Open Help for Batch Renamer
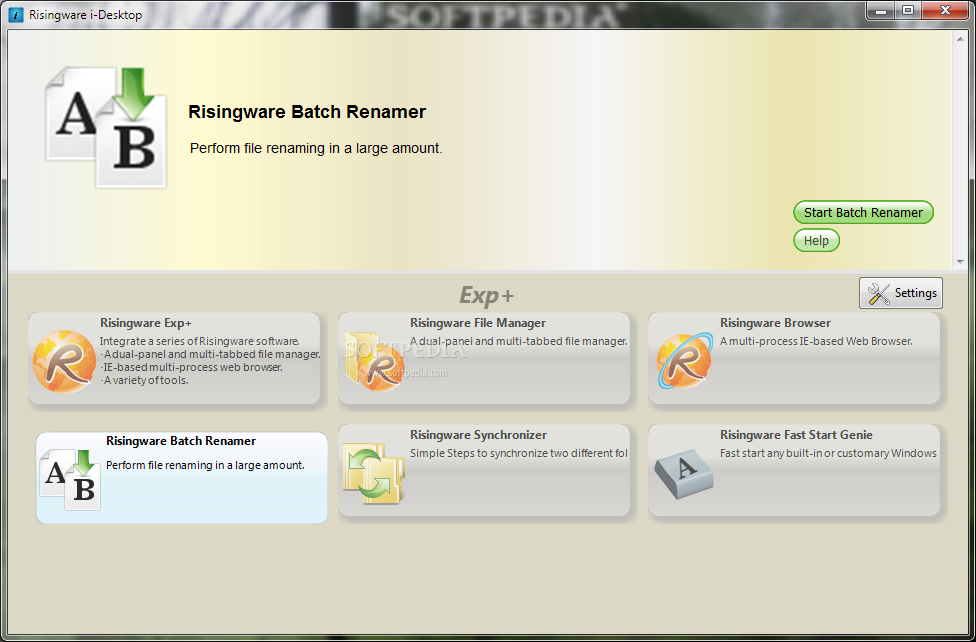Image resolution: width=976 pixels, height=642 pixels. point(816,240)
